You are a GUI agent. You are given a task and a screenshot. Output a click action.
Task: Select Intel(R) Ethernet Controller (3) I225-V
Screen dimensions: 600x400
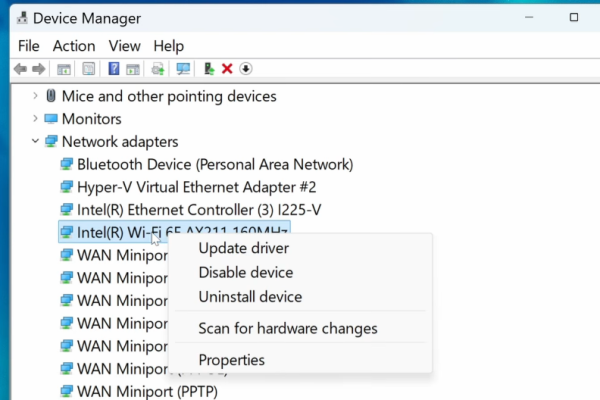[199, 210]
